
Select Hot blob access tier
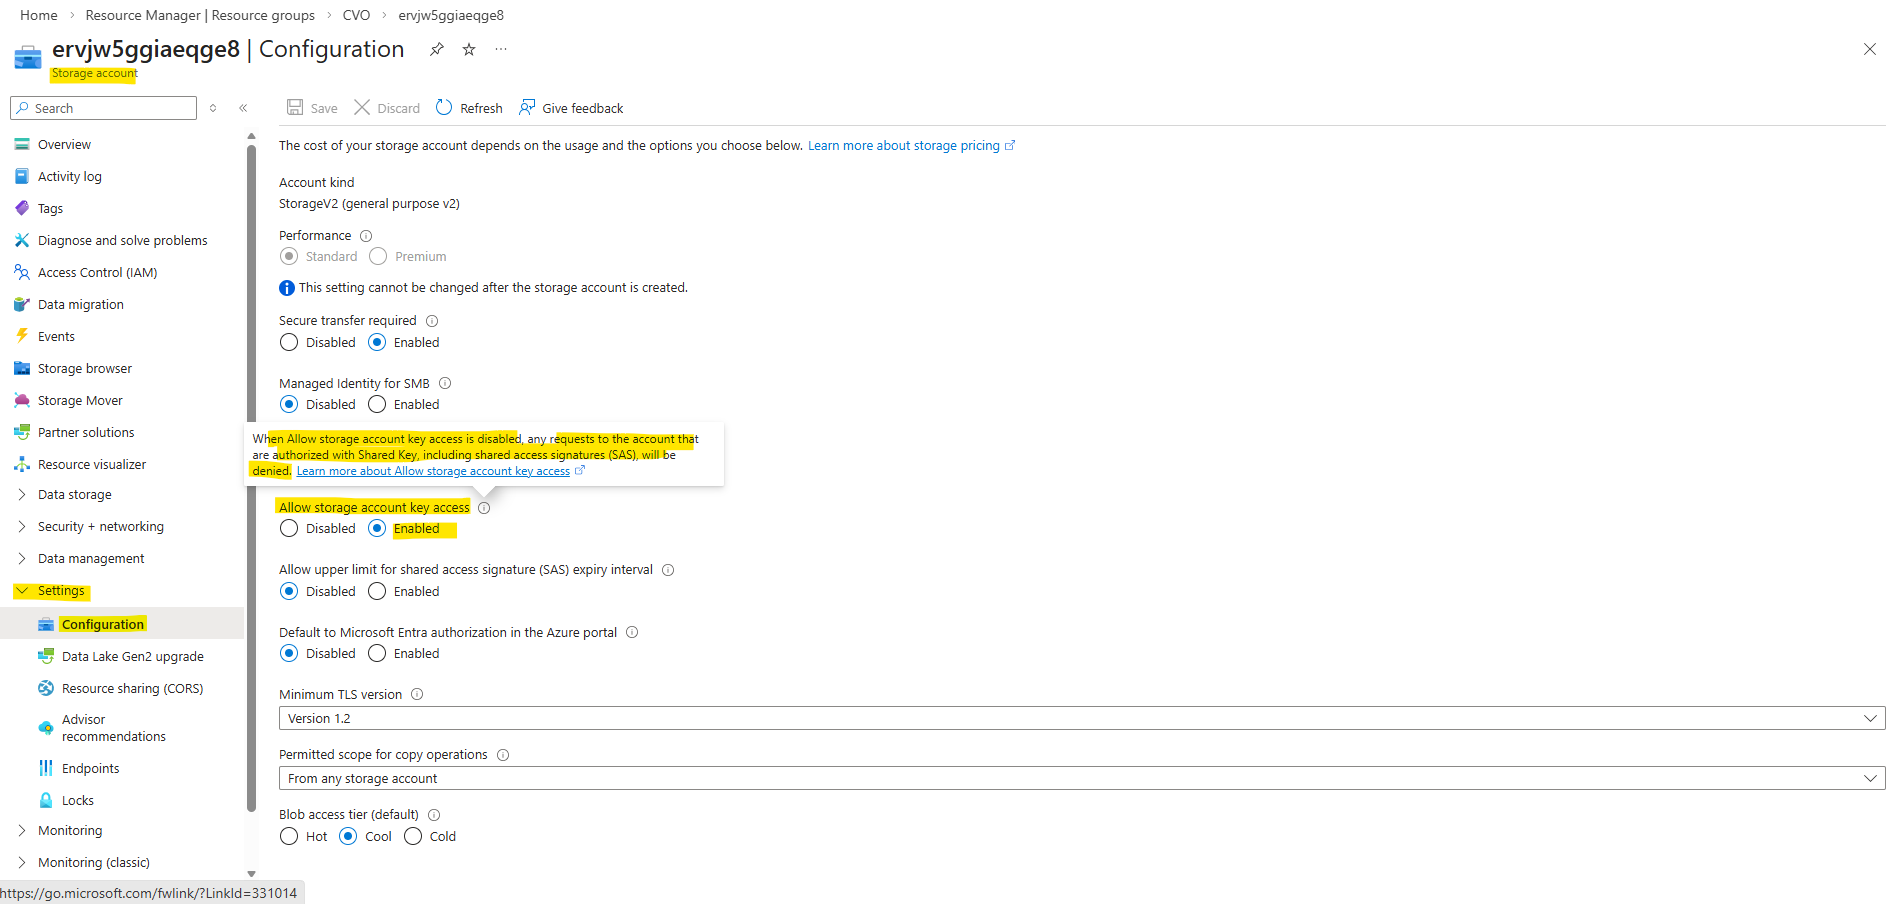[x=289, y=836]
